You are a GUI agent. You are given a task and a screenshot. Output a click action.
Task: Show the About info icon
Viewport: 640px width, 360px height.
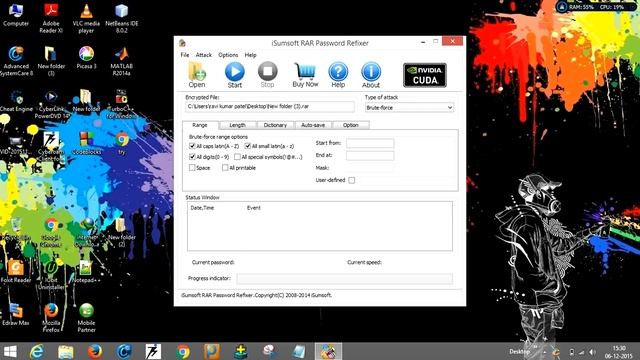(371, 75)
